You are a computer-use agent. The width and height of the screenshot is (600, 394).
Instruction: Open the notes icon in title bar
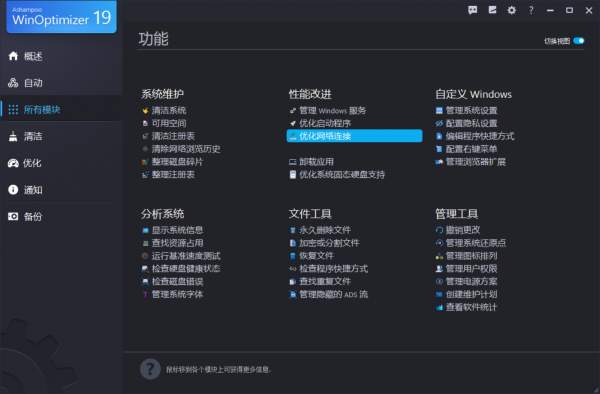tap(492, 10)
